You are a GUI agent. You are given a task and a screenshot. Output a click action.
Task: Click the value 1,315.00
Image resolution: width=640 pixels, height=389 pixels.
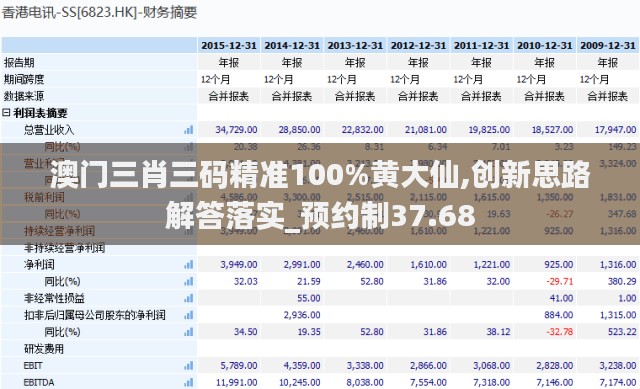tap(618, 315)
